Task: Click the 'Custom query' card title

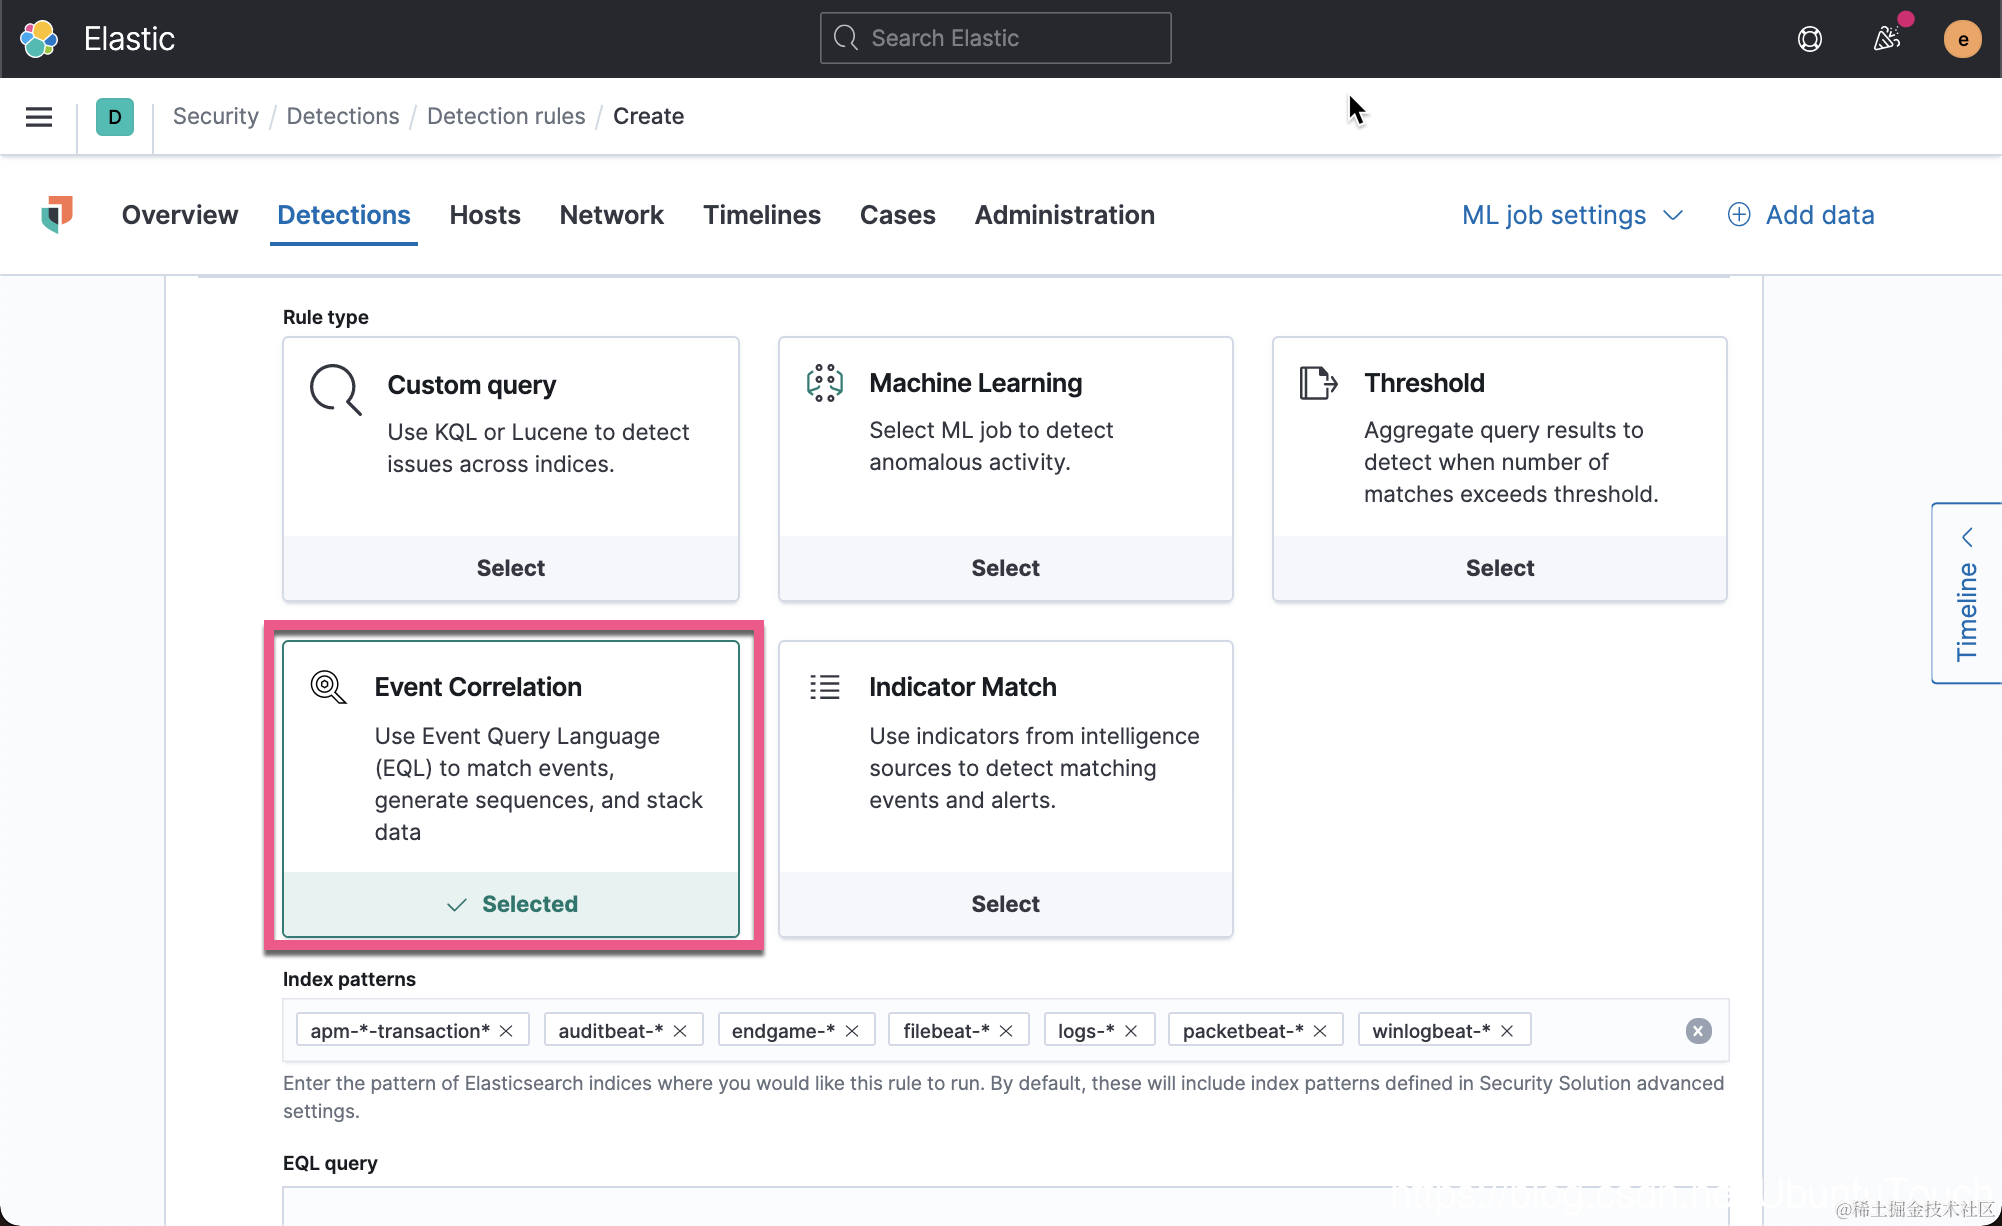Action: pyautogui.click(x=471, y=385)
